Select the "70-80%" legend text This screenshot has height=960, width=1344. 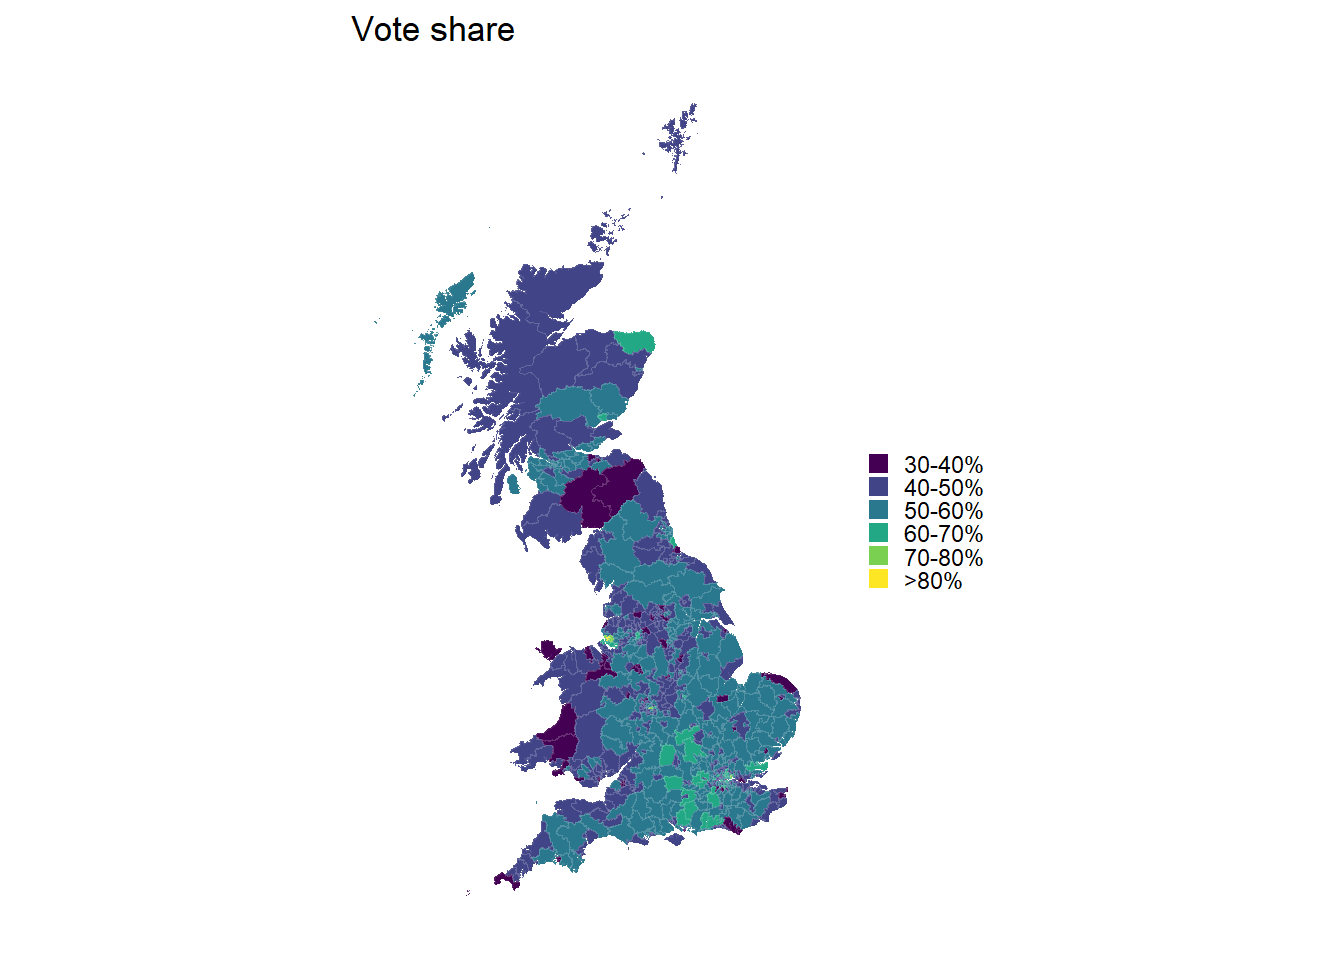[x=943, y=558]
